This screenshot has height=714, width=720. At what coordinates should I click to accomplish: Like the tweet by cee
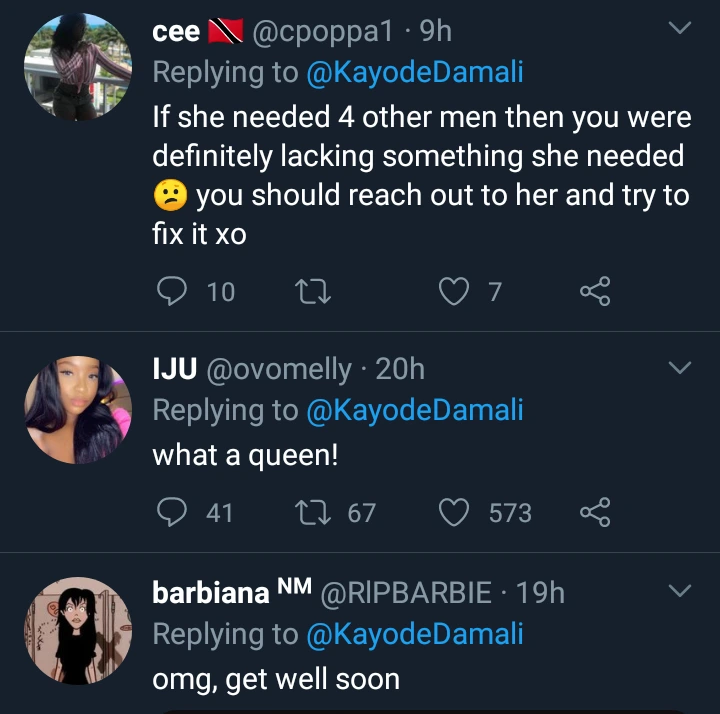point(455,291)
